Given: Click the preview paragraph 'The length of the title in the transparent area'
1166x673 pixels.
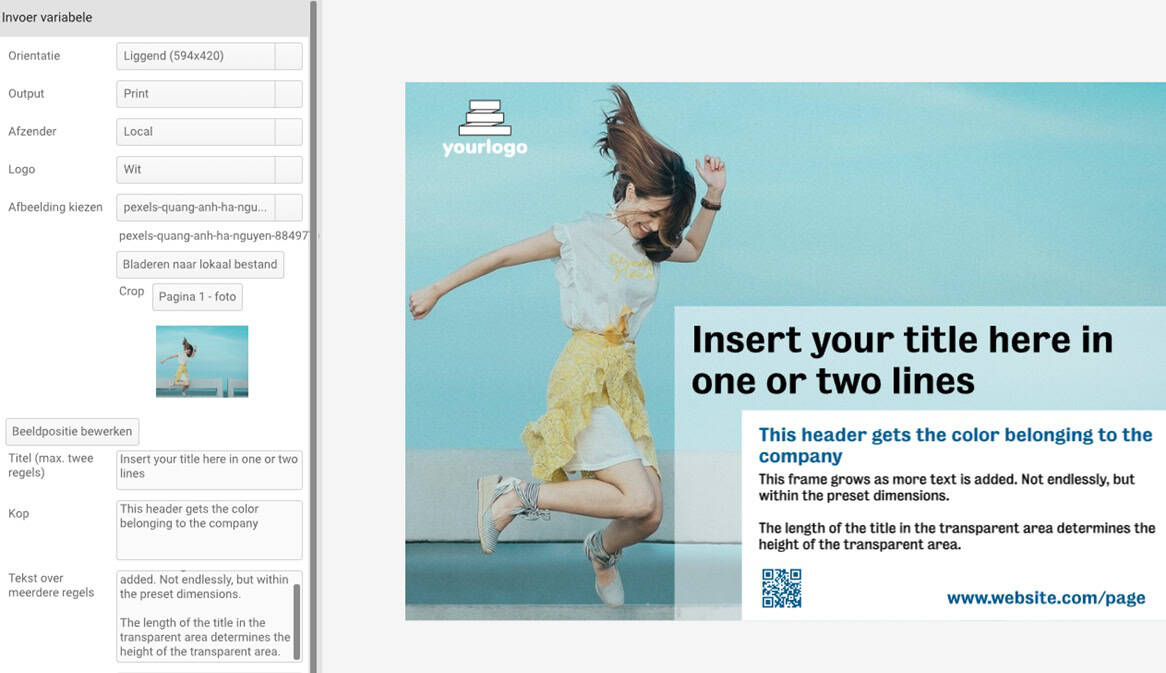Looking at the screenshot, I should click(x=957, y=536).
